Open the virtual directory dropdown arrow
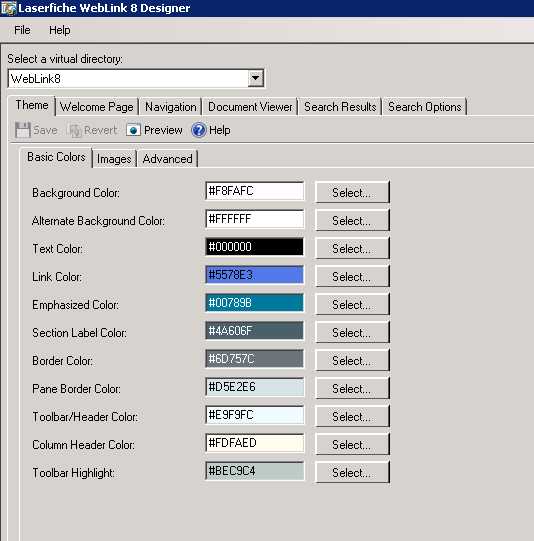The width and height of the screenshot is (534, 541). click(x=256, y=78)
